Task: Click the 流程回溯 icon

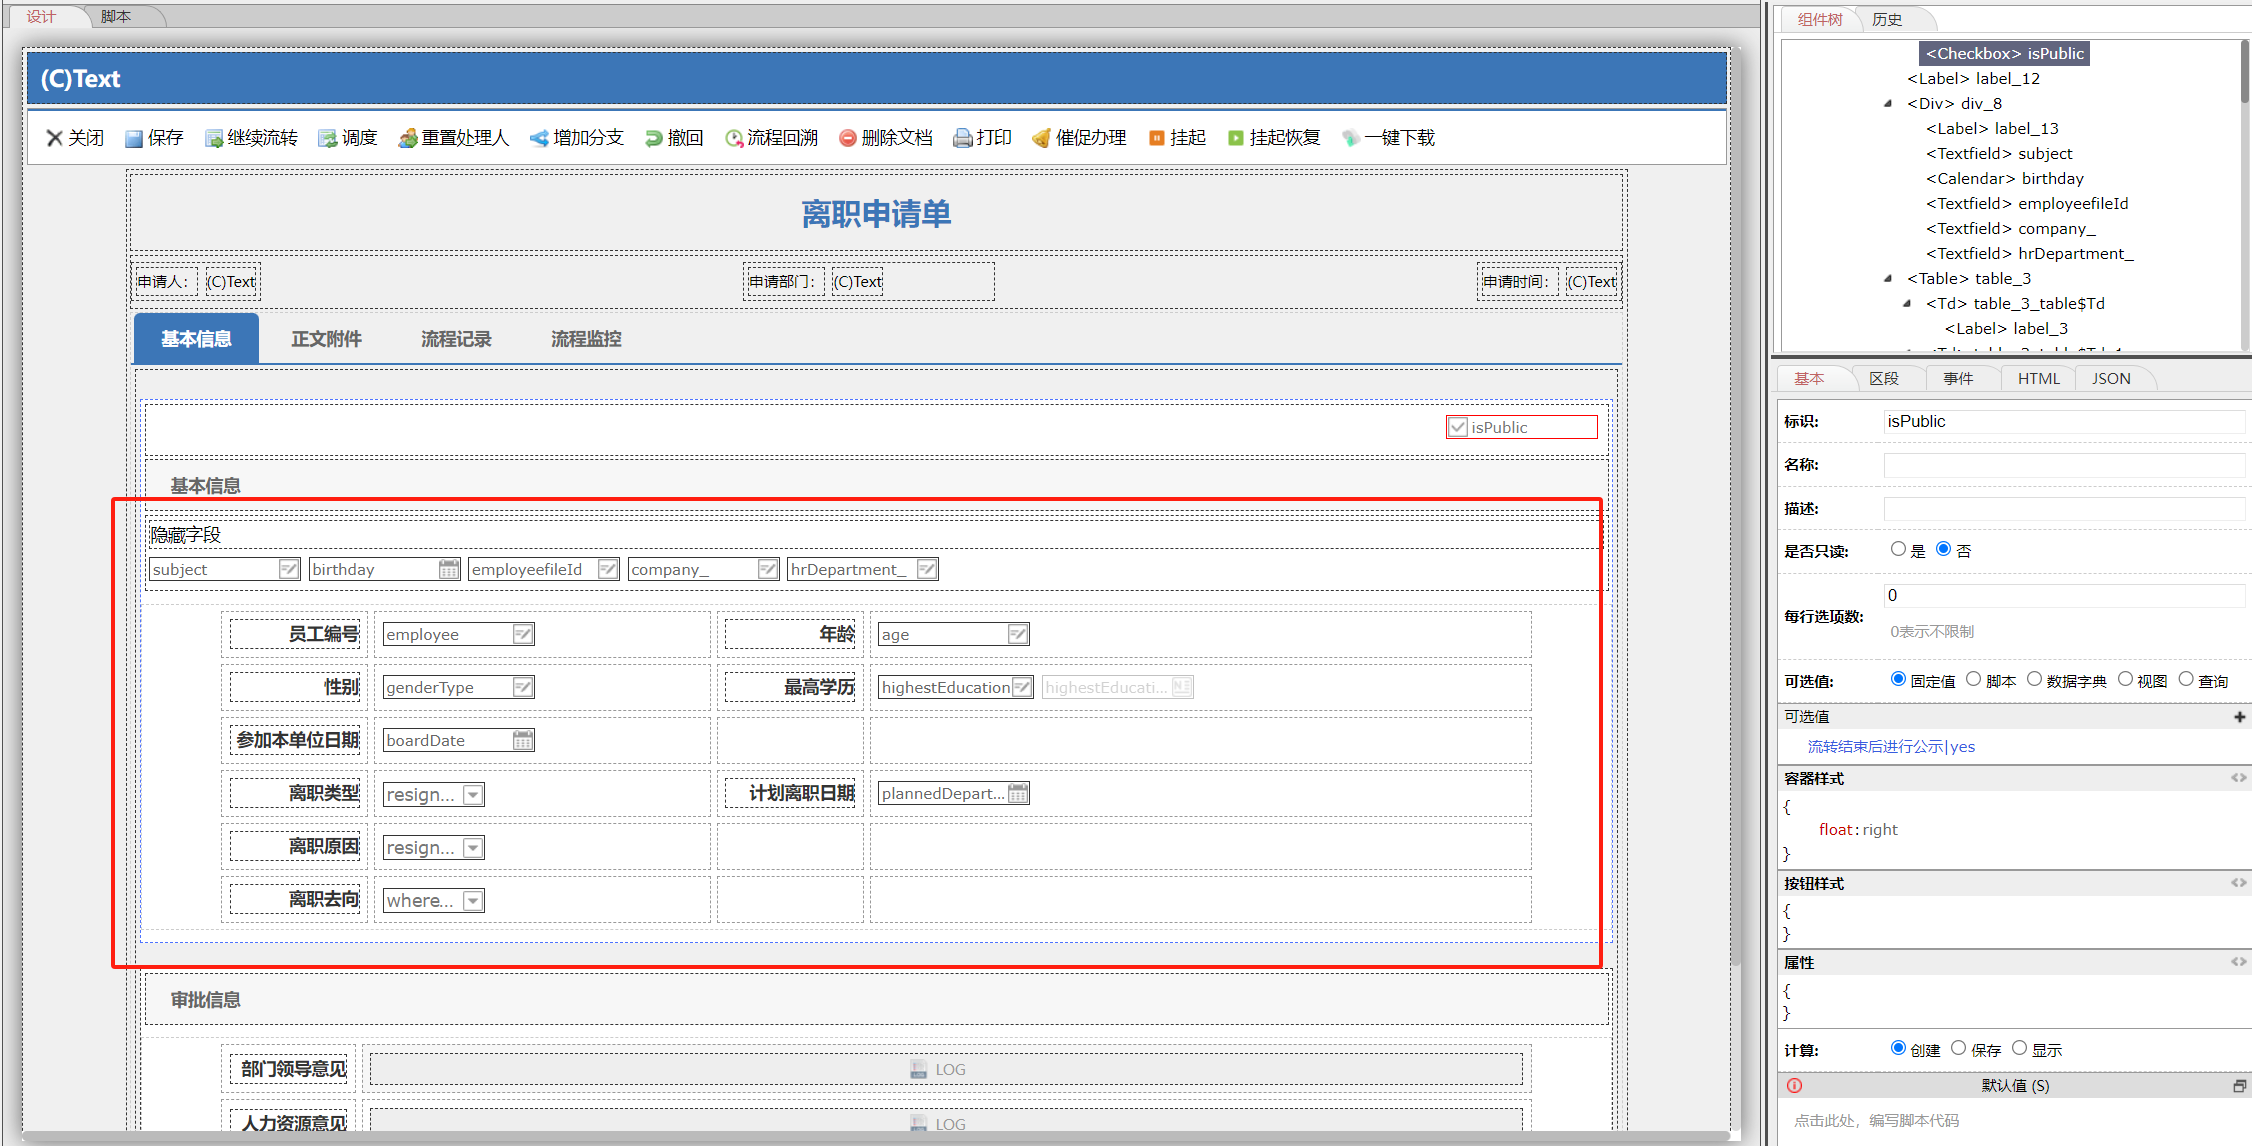Action: [x=734, y=139]
